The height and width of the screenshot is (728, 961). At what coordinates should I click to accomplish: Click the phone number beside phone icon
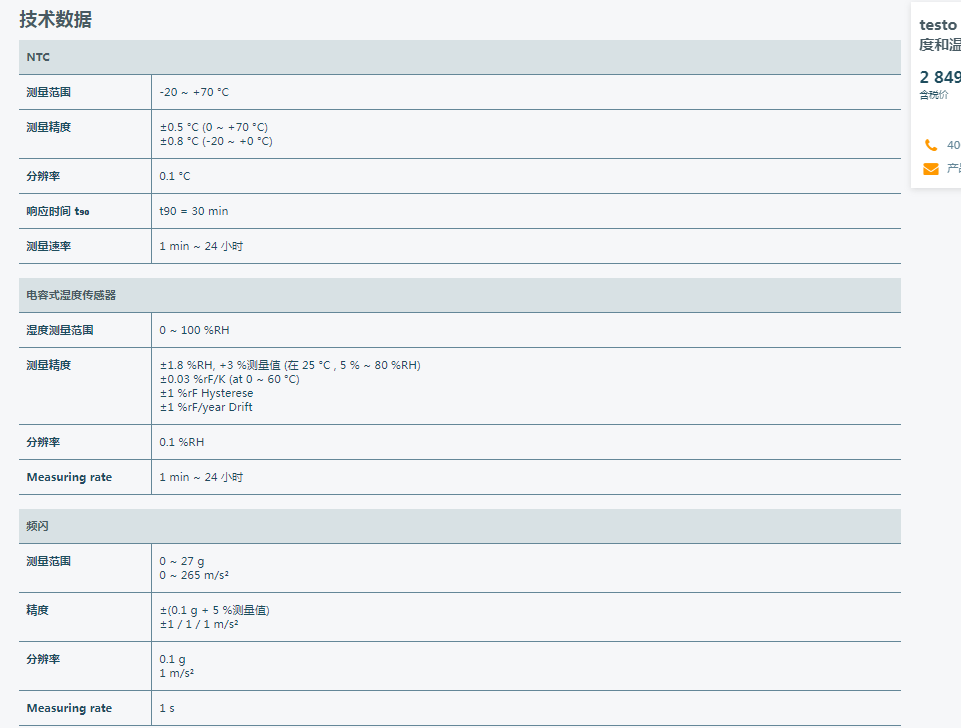pyautogui.click(x=954, y=145)
